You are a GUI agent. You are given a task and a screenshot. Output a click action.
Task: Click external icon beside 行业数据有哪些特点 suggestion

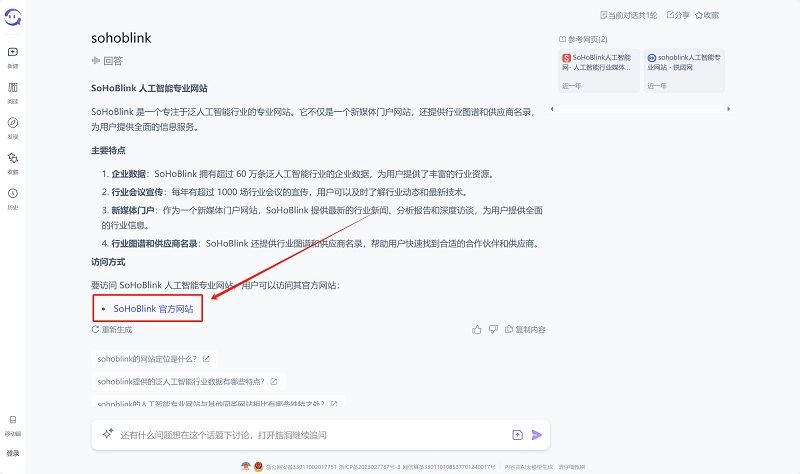click(x=274, y=382)
